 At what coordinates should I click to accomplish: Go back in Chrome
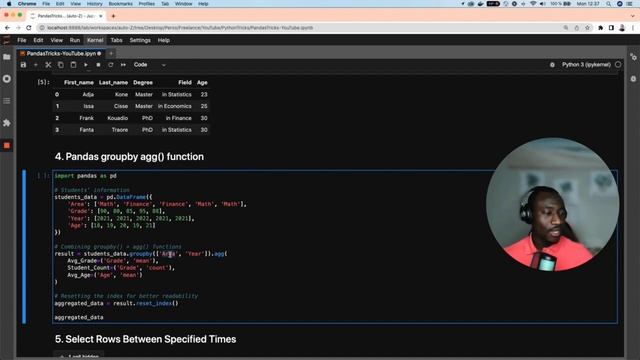click(8, 28)
